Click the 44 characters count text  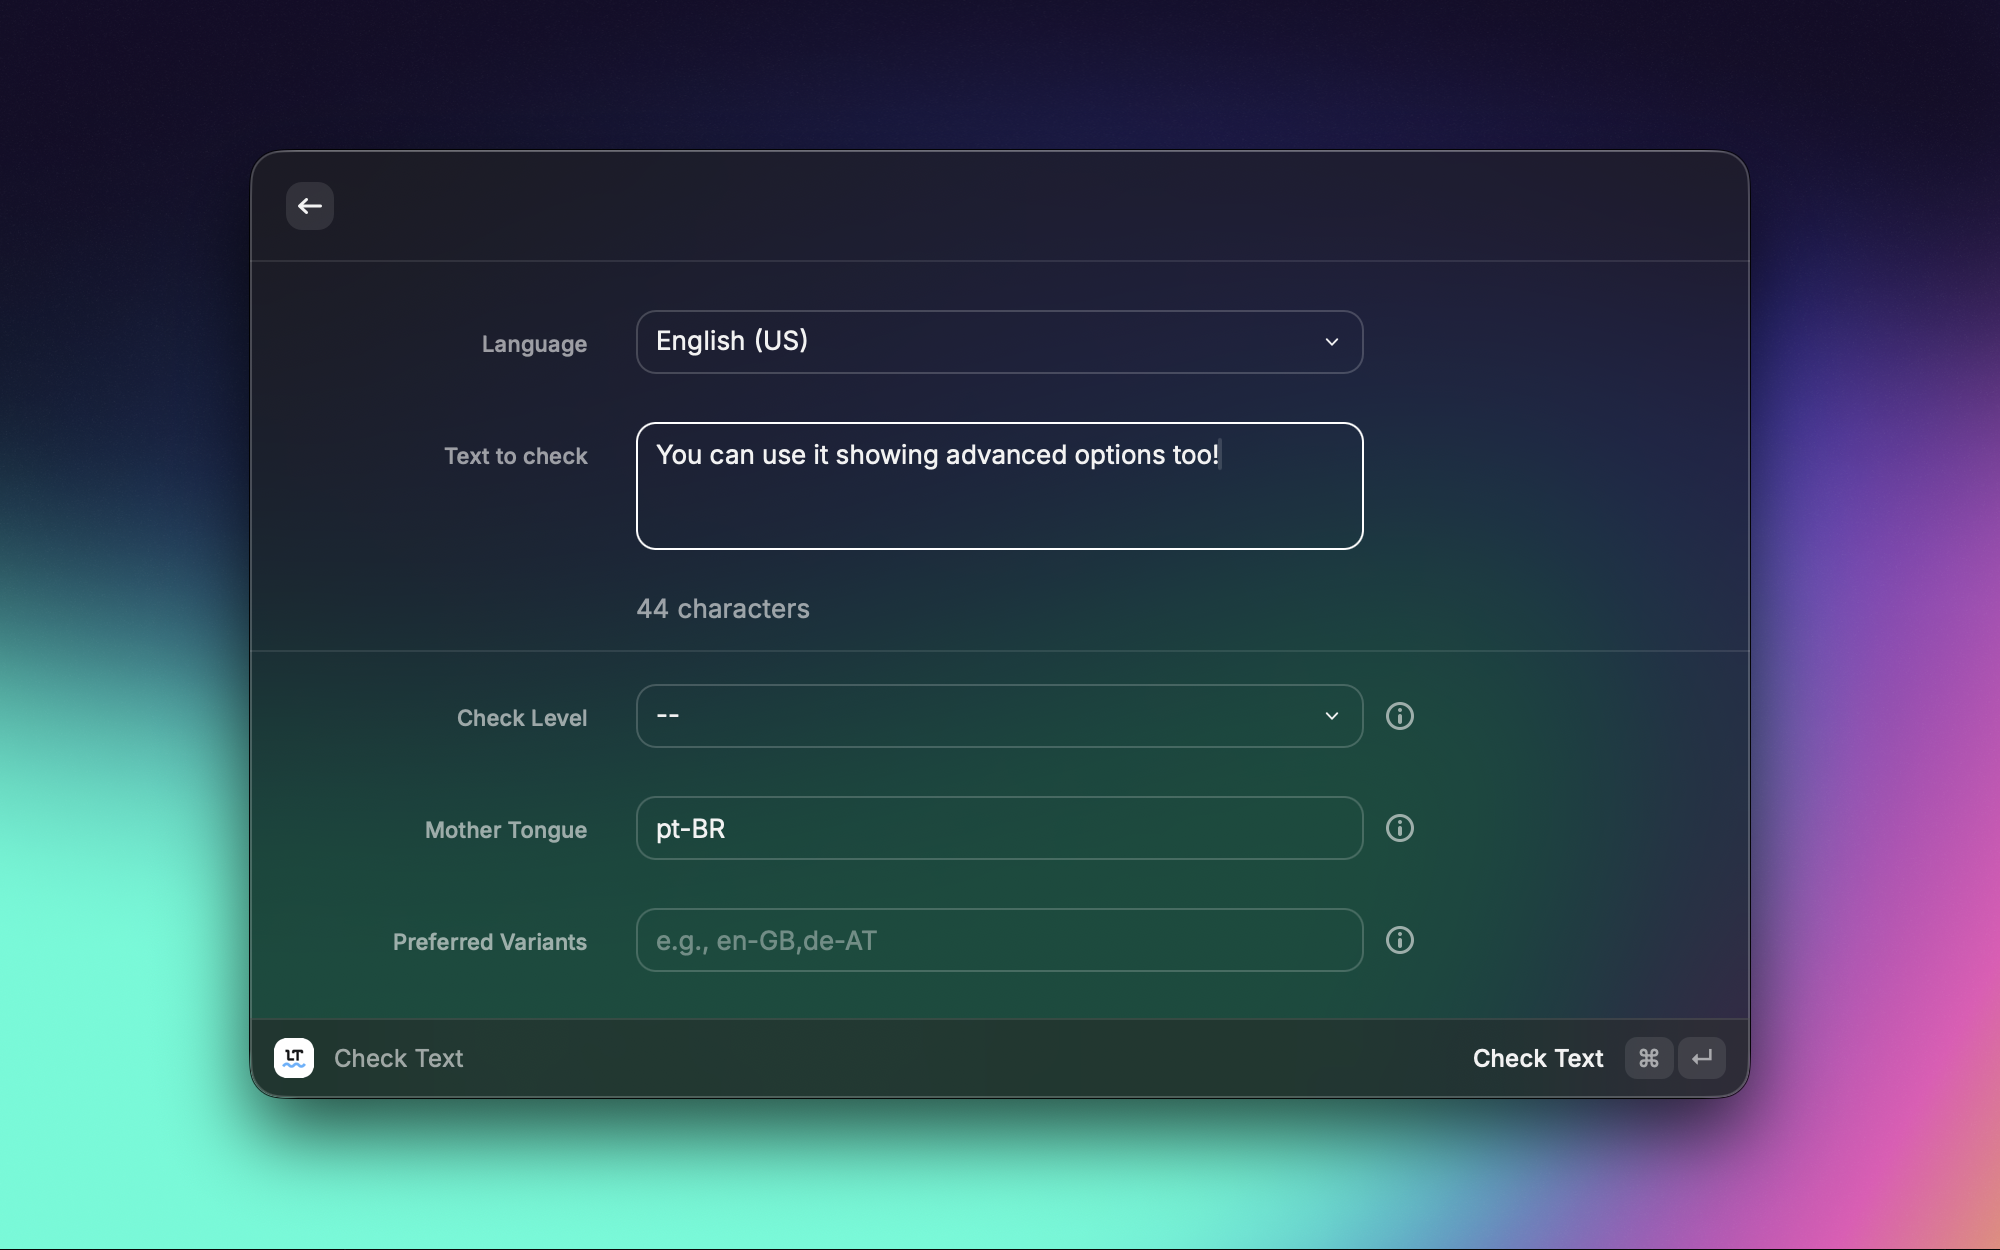[x=723, y=608]
